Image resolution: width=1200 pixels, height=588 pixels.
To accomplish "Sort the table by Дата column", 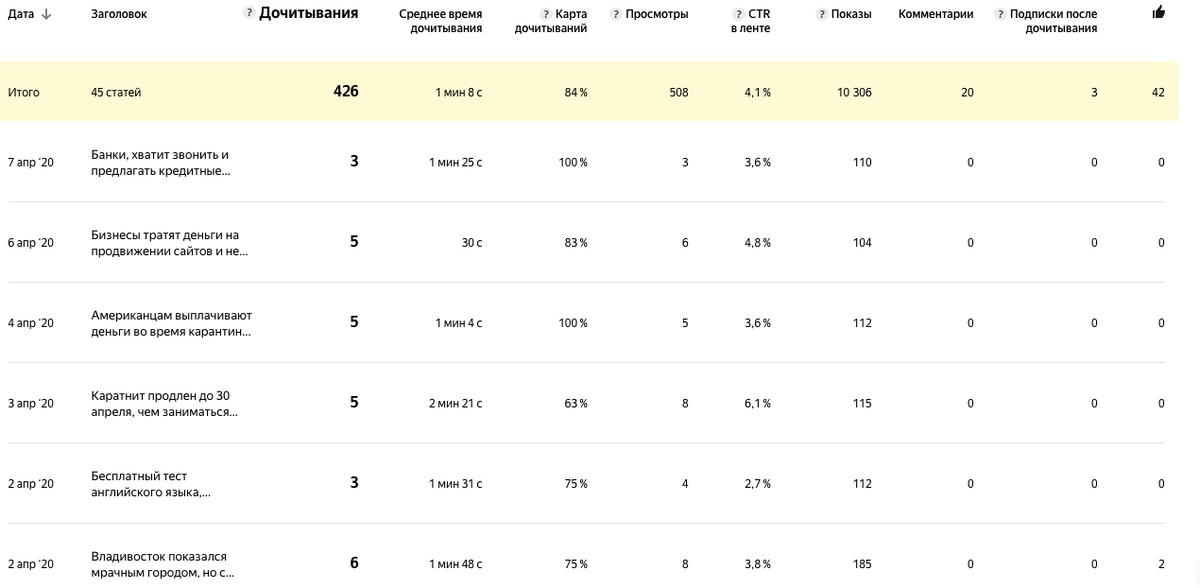I will [21, 15].
